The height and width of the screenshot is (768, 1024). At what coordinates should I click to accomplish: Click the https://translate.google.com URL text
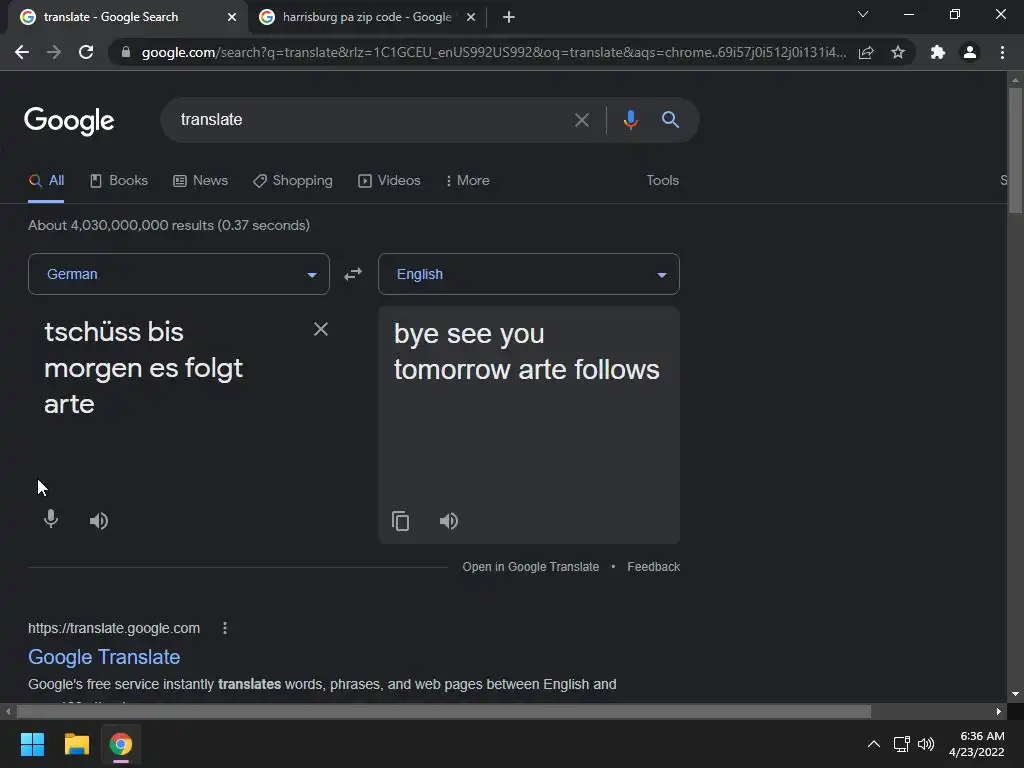(114, 628)
